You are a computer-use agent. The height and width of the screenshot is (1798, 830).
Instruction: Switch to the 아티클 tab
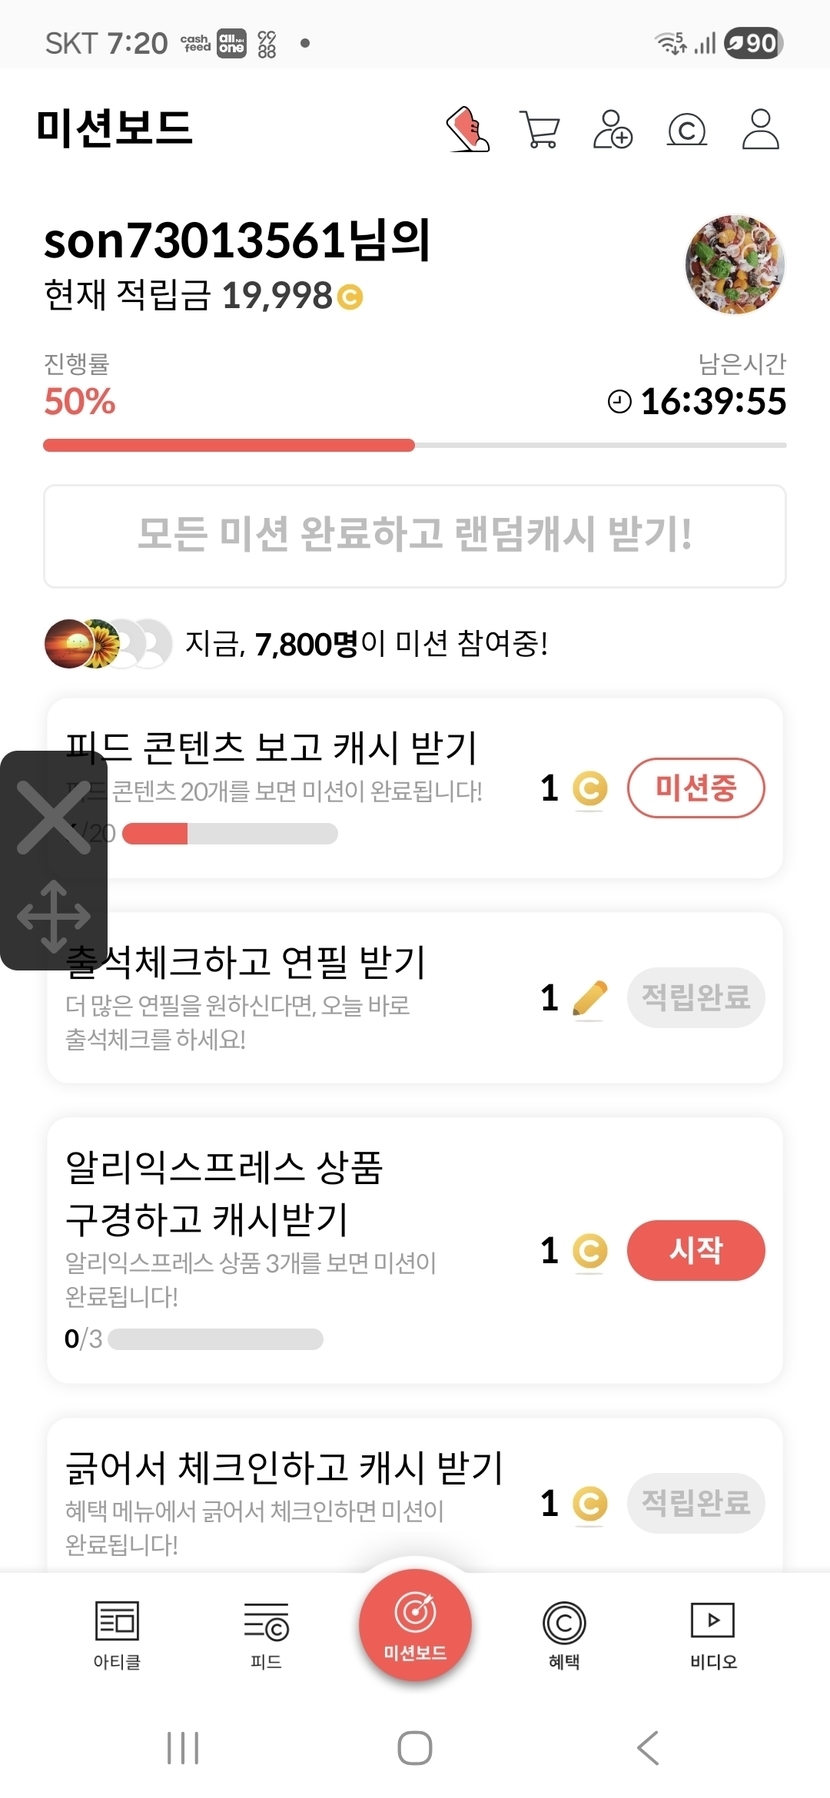click(117, 1633)
